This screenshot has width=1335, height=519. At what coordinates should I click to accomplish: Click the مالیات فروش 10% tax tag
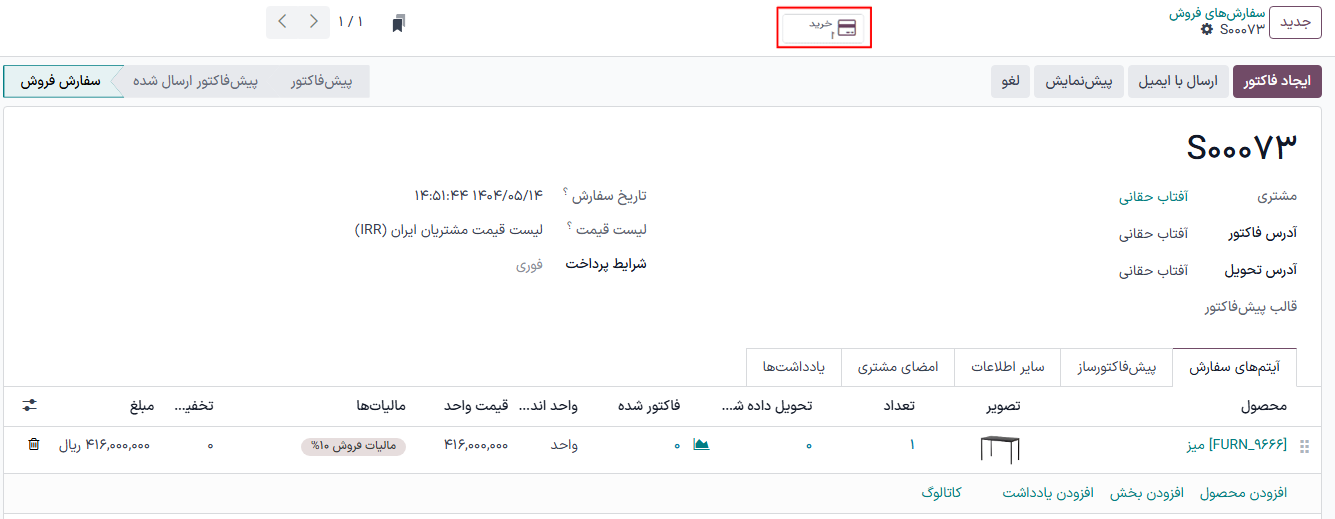[353, 446]
